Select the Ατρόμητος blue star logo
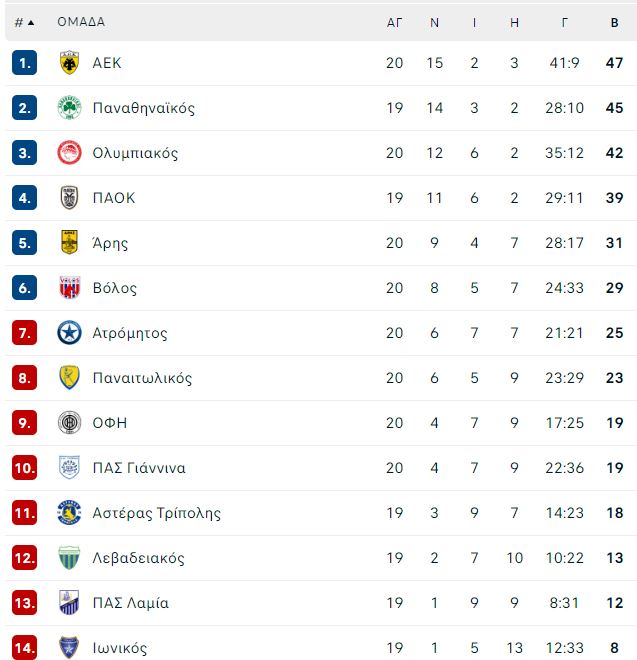This screenshot has height=660, width=637. tap(69, 333)
